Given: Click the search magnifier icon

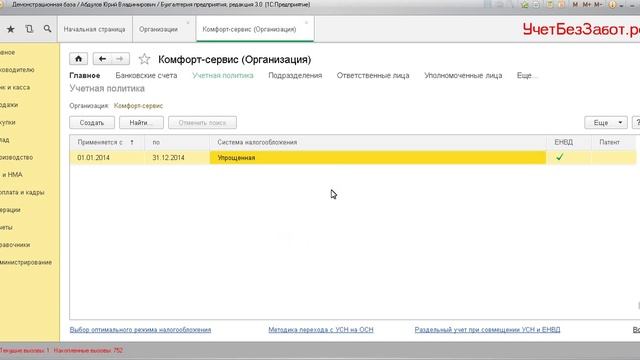Looking at the screenshot, I should (x=47, y=29).
